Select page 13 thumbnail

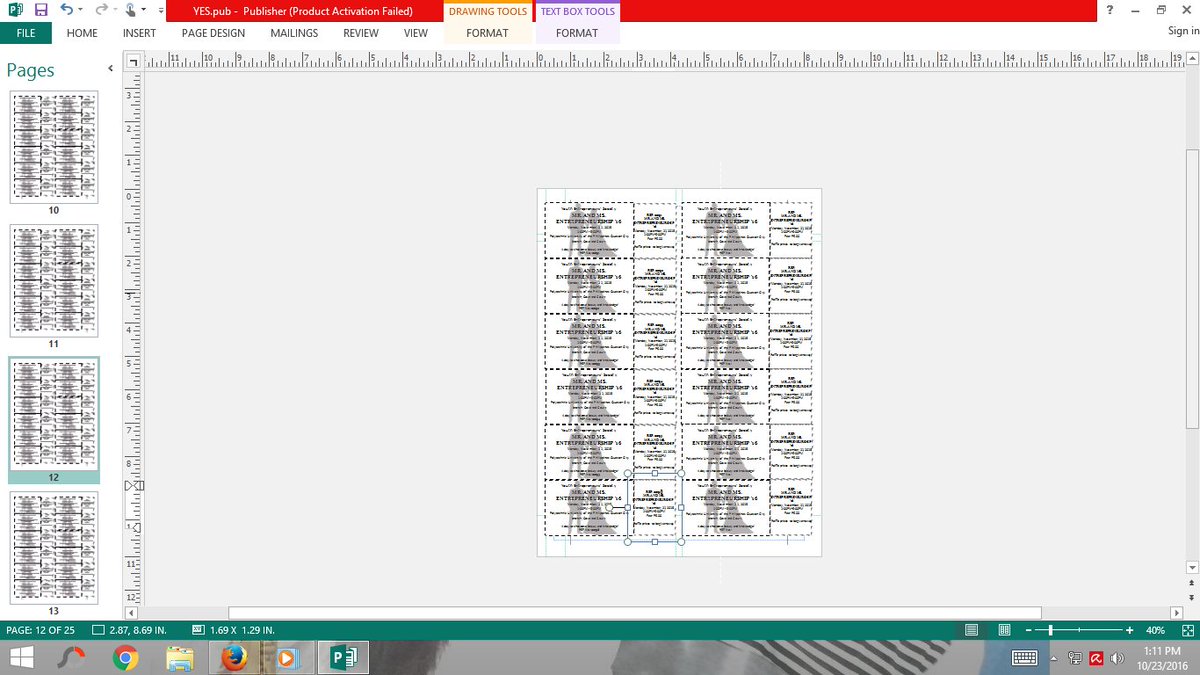coord(54,547)
